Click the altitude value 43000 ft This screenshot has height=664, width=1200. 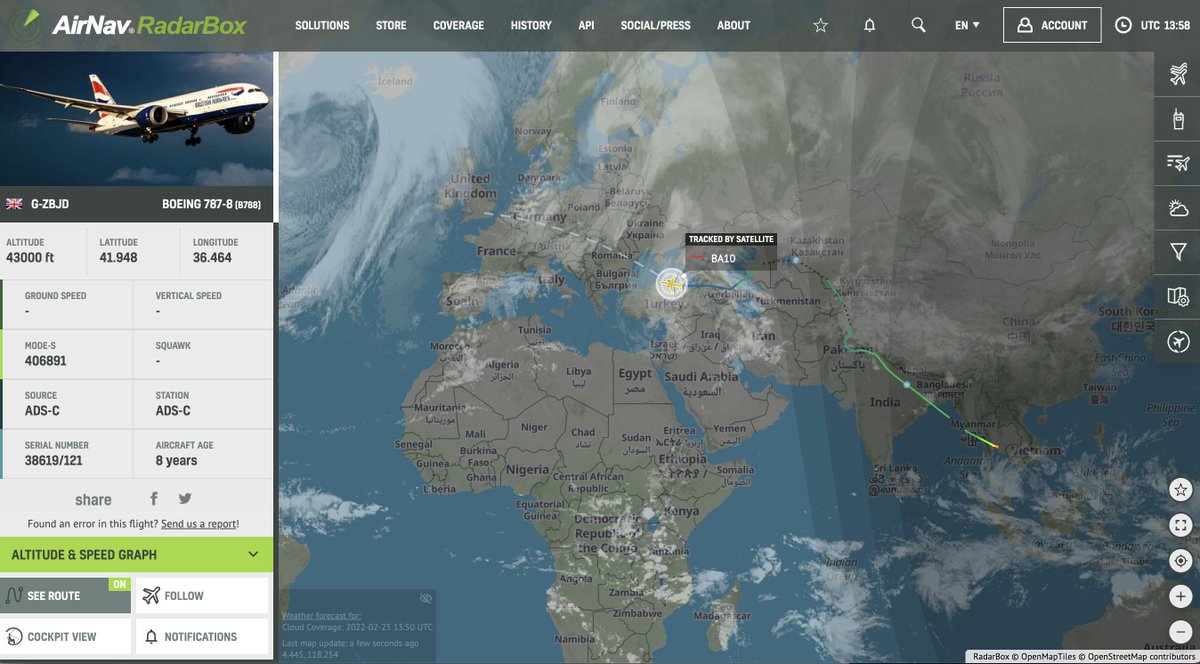[x=30, y=258]
